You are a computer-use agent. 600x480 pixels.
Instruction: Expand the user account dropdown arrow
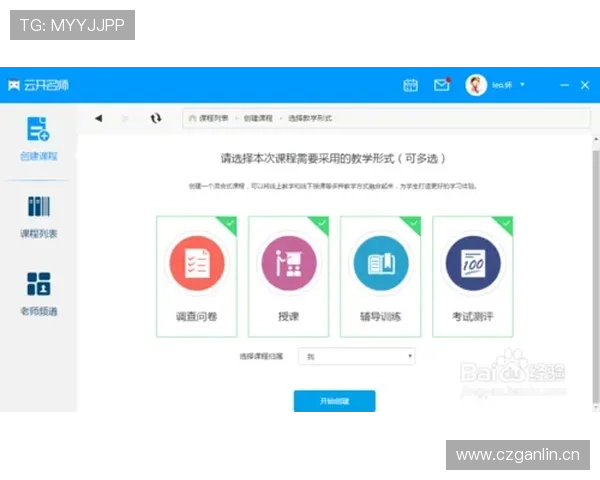[x=522, y=85]
